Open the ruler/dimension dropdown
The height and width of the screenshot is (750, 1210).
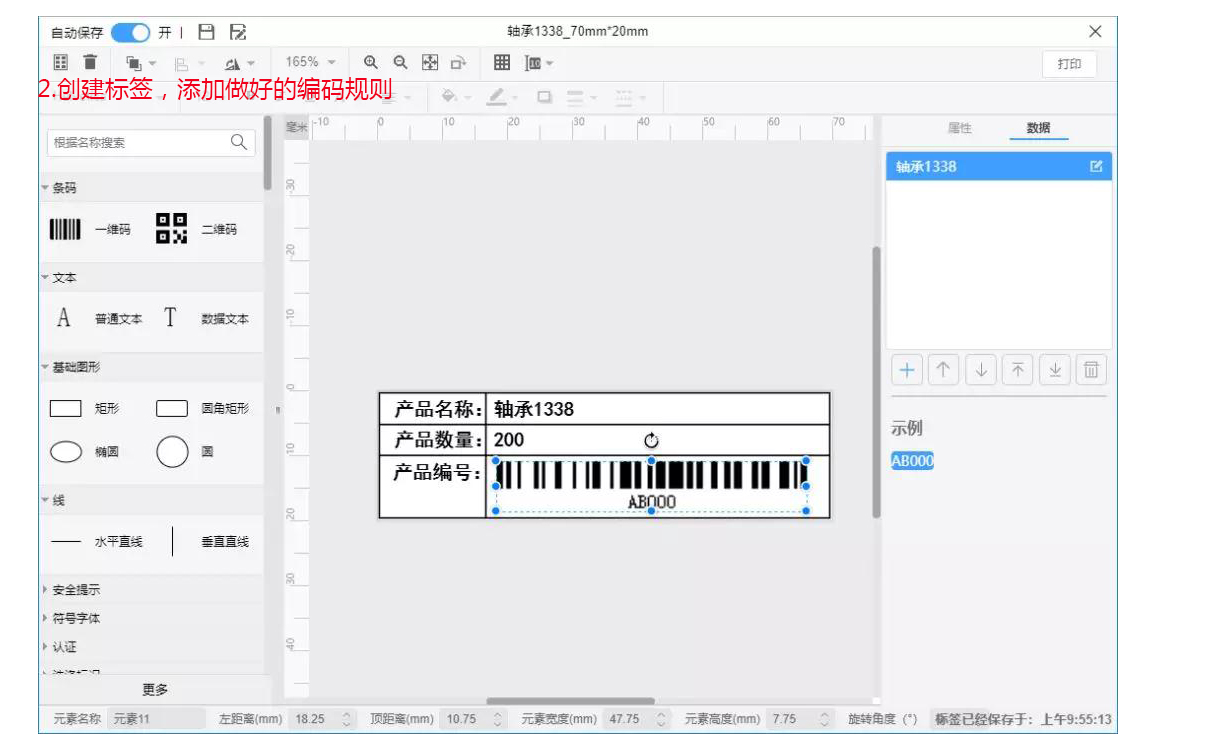coord(539,63)
